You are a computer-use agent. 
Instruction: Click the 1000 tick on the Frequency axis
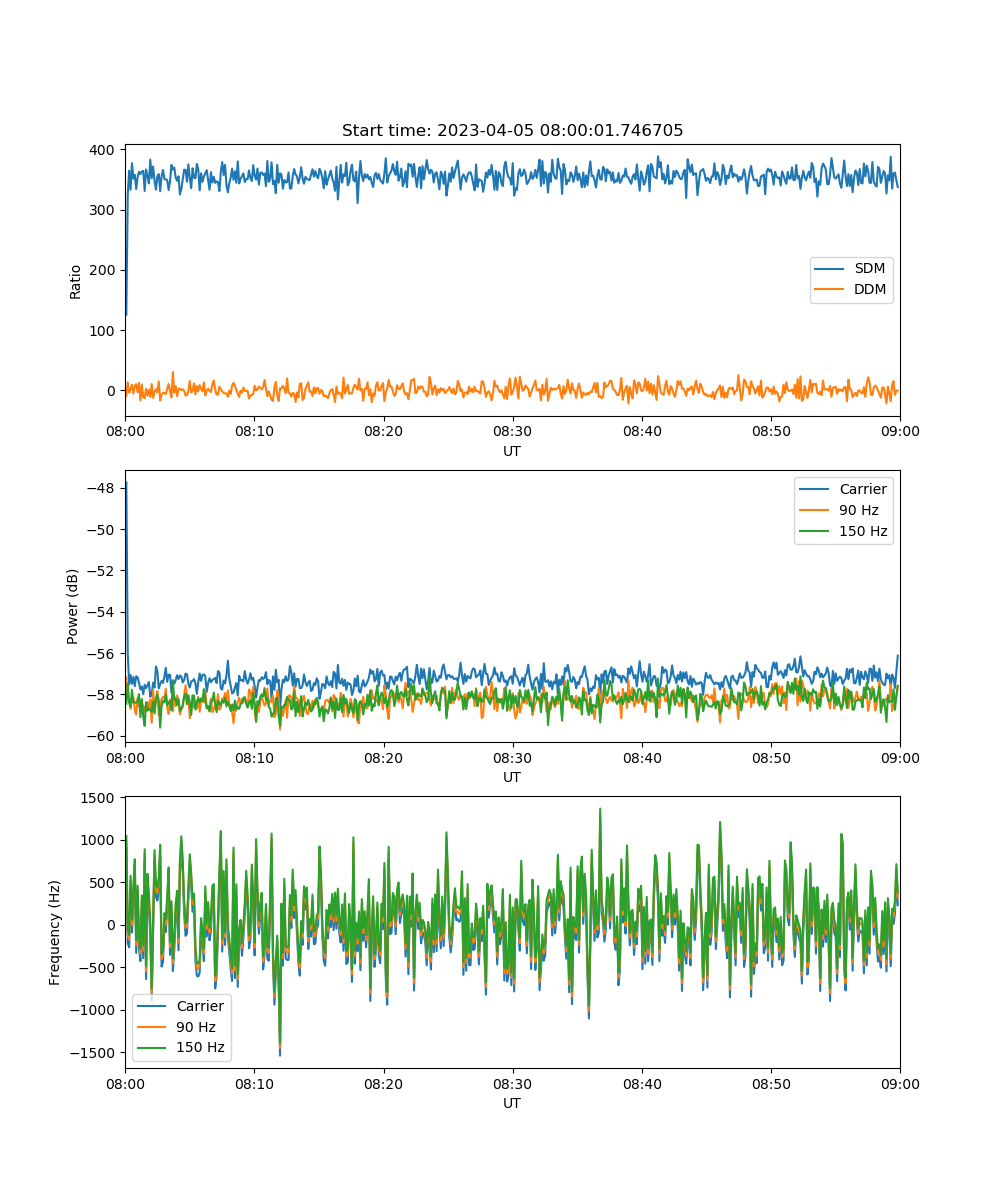click(x=100, y=840)
